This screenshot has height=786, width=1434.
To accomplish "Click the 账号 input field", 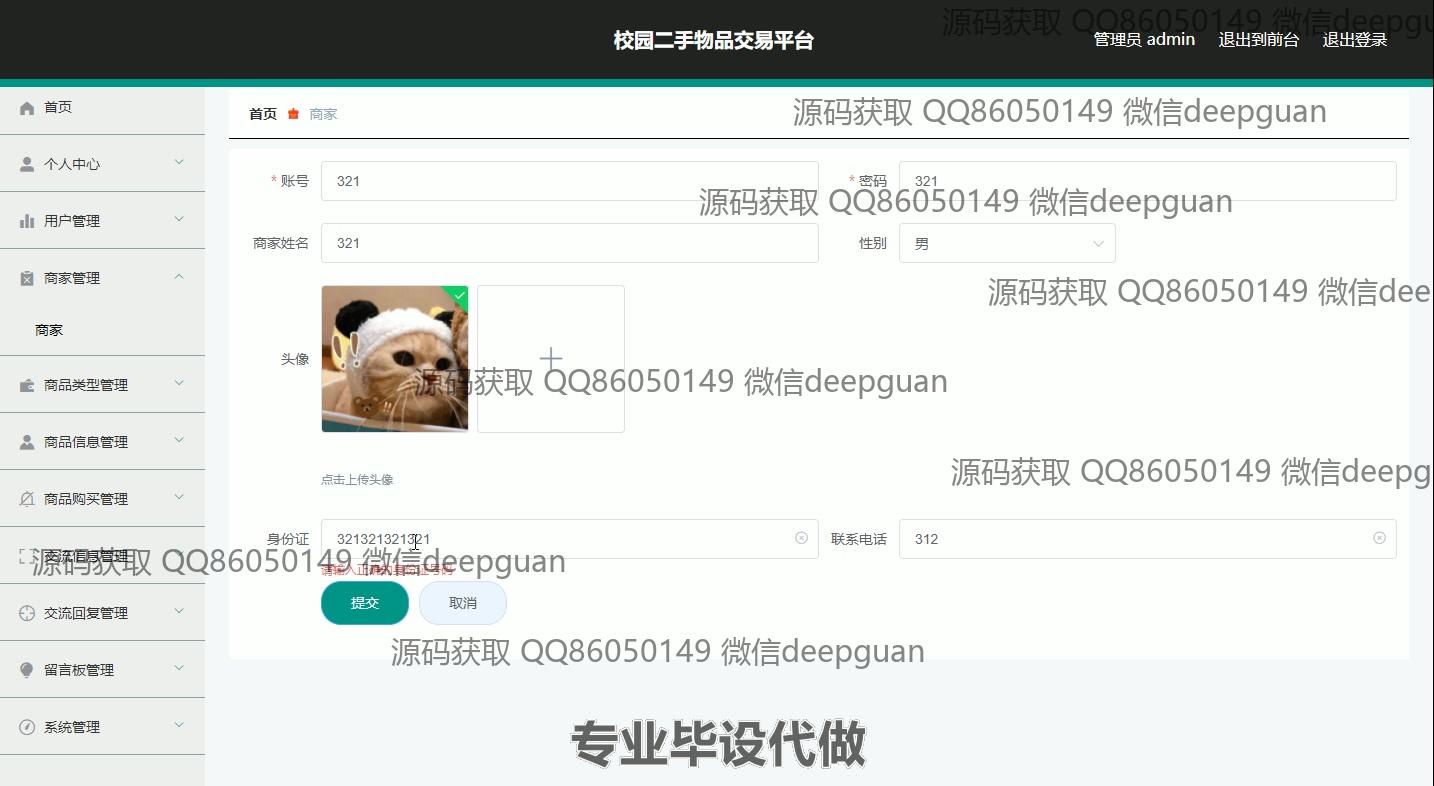I will point(570,181).
